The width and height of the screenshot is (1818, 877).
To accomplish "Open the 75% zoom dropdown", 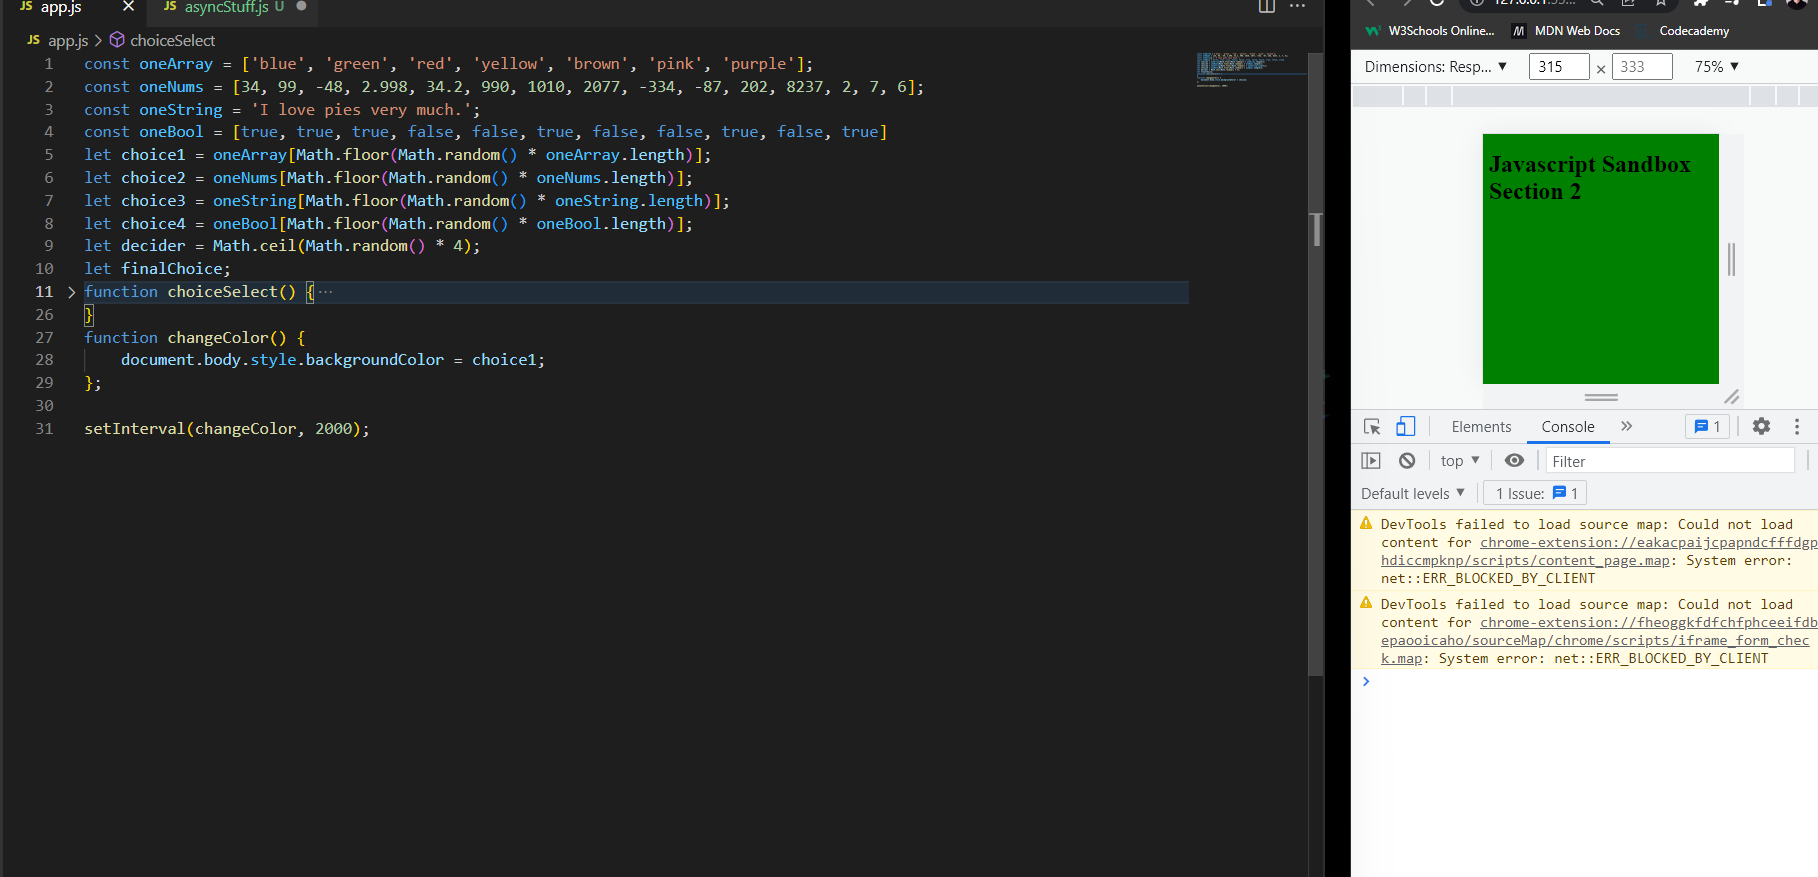I will pos(1717,67).
